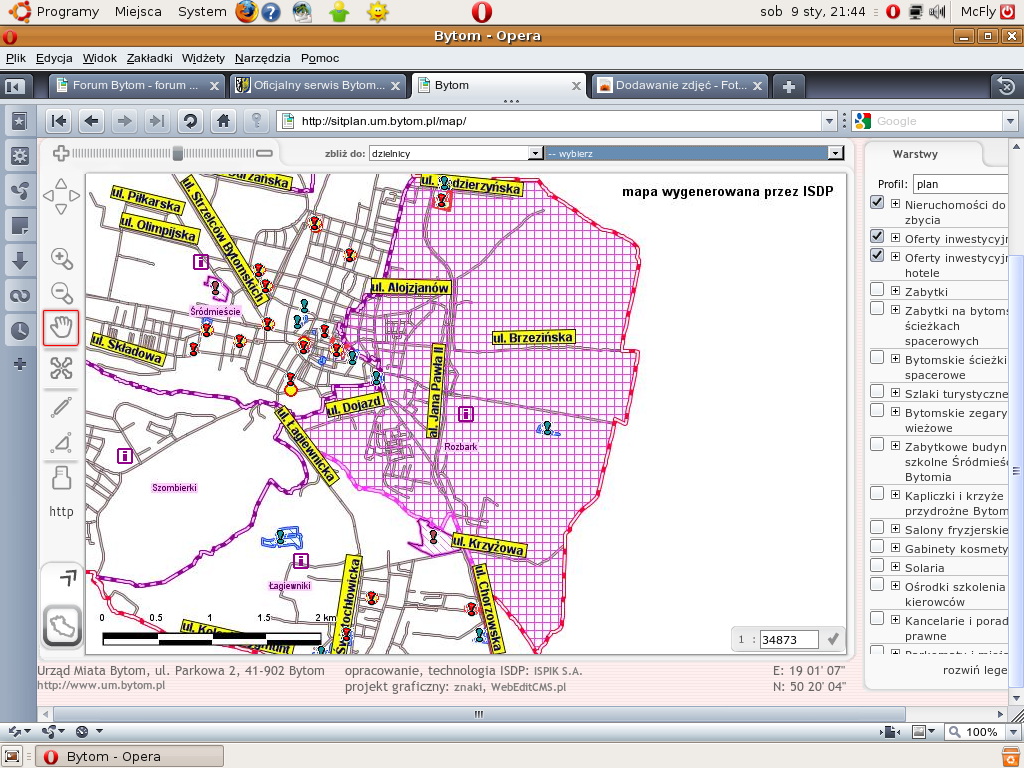The width and height of the screenshot is (1024, 768).
Task: Uncheck the Nieruchomości do zbycia layer
Action: (877, 203)
